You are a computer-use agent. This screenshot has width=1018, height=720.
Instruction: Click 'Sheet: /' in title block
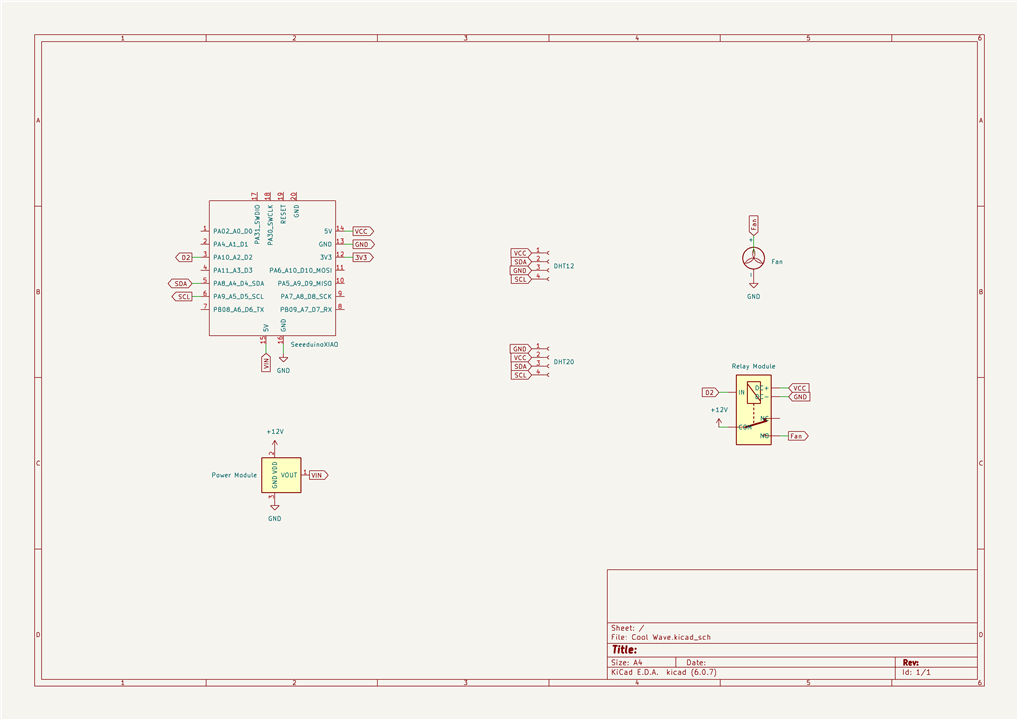coord(627,628)
